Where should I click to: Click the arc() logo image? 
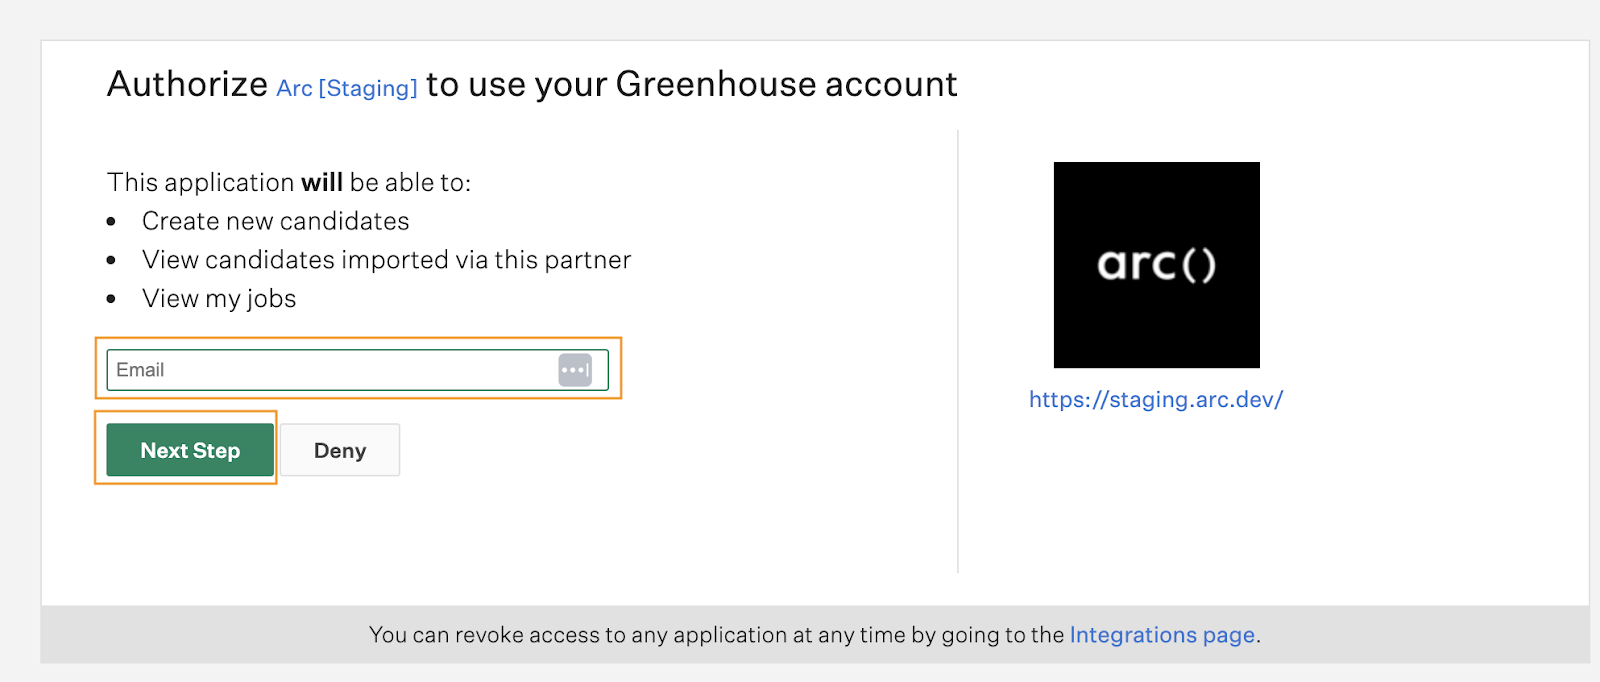click(x=1157, y=265)
